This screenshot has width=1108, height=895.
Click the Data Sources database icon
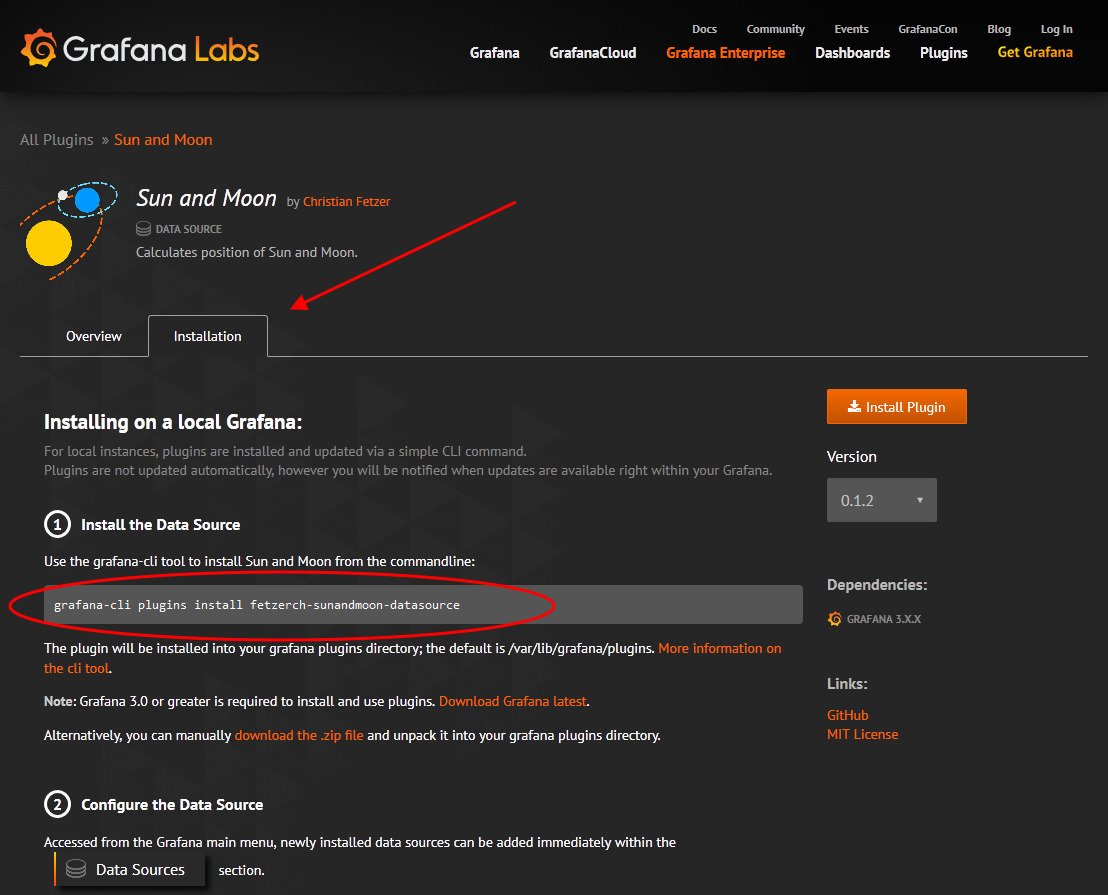point(75,870)
